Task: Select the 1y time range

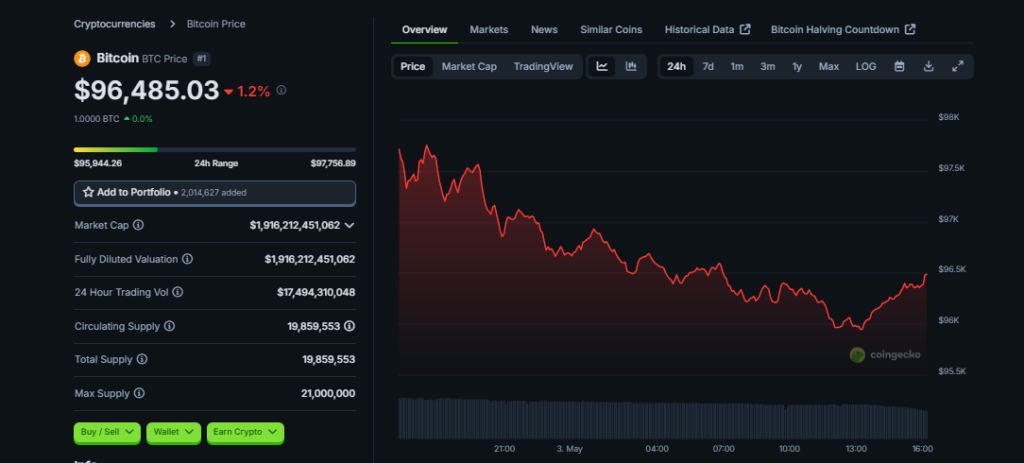Action: tap(797, 67)
